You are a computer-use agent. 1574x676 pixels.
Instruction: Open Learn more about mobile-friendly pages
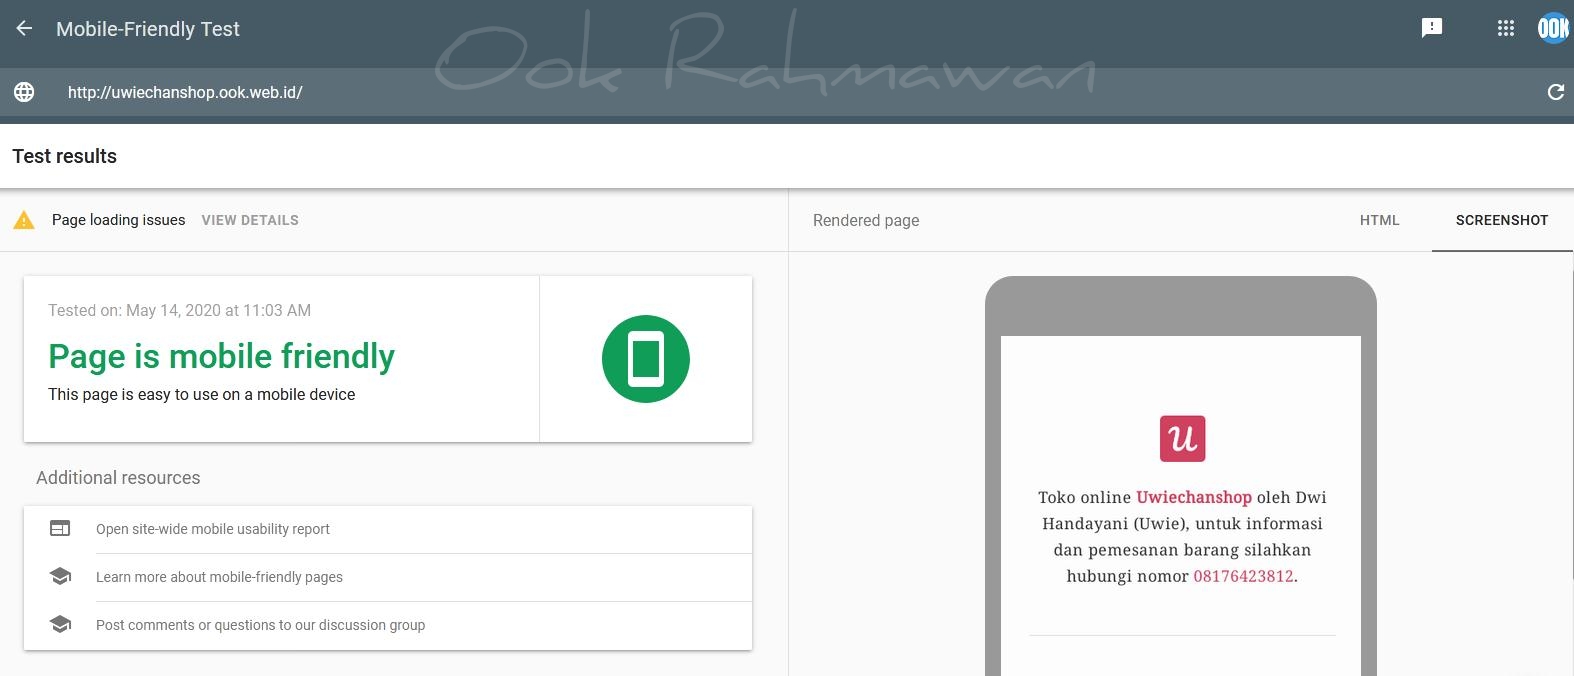tap(219, 577)
